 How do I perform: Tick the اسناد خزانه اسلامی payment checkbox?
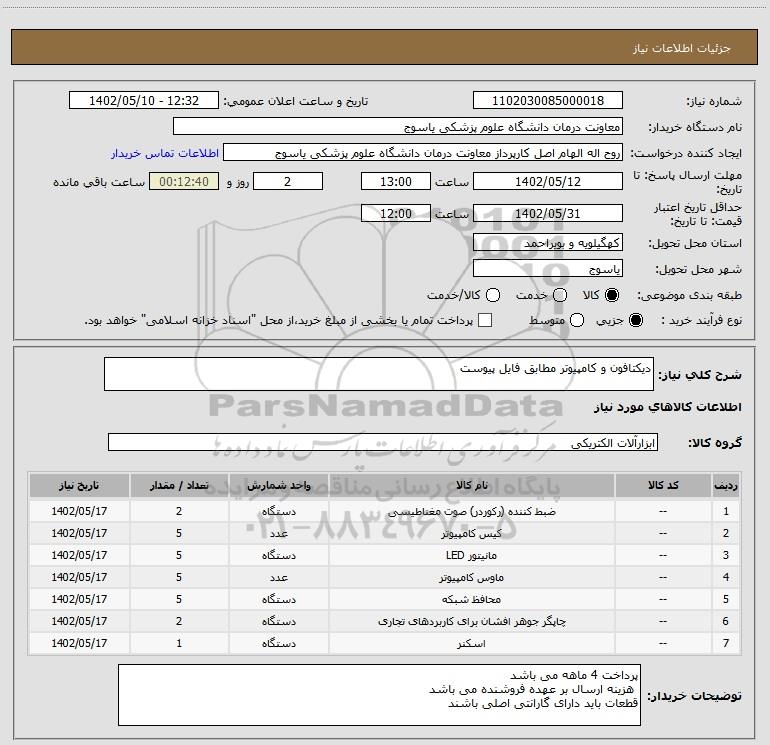(x=485, y=320)
